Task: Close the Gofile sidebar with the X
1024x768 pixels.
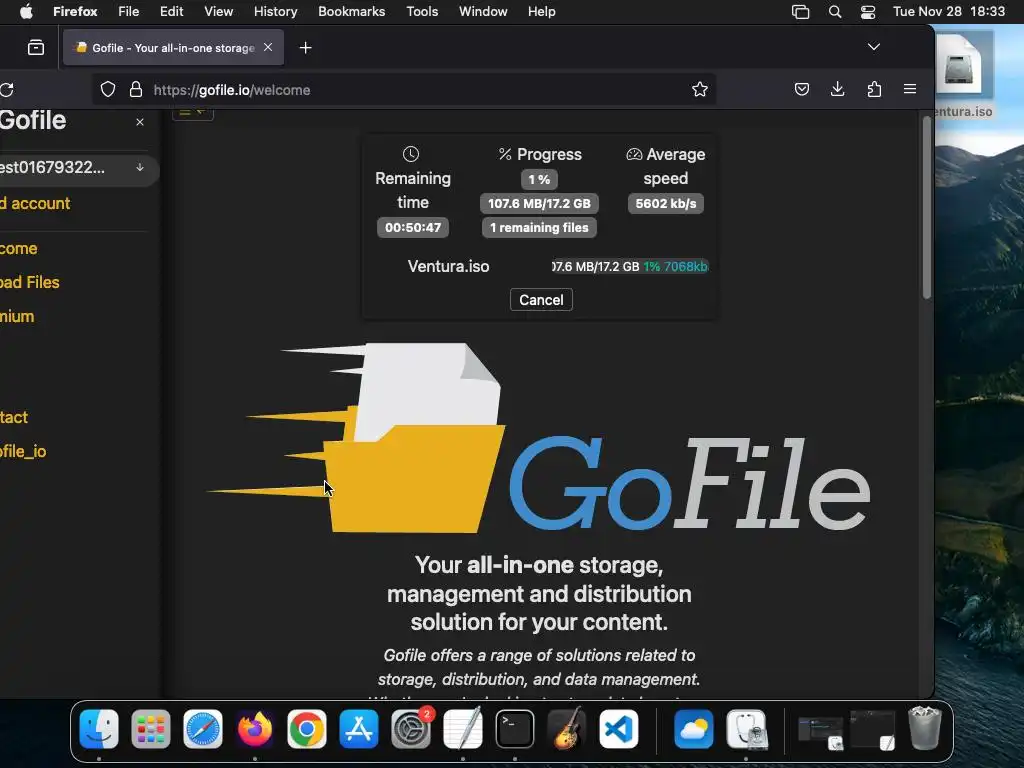Action: pyautogui.click(x=140, y=122)
